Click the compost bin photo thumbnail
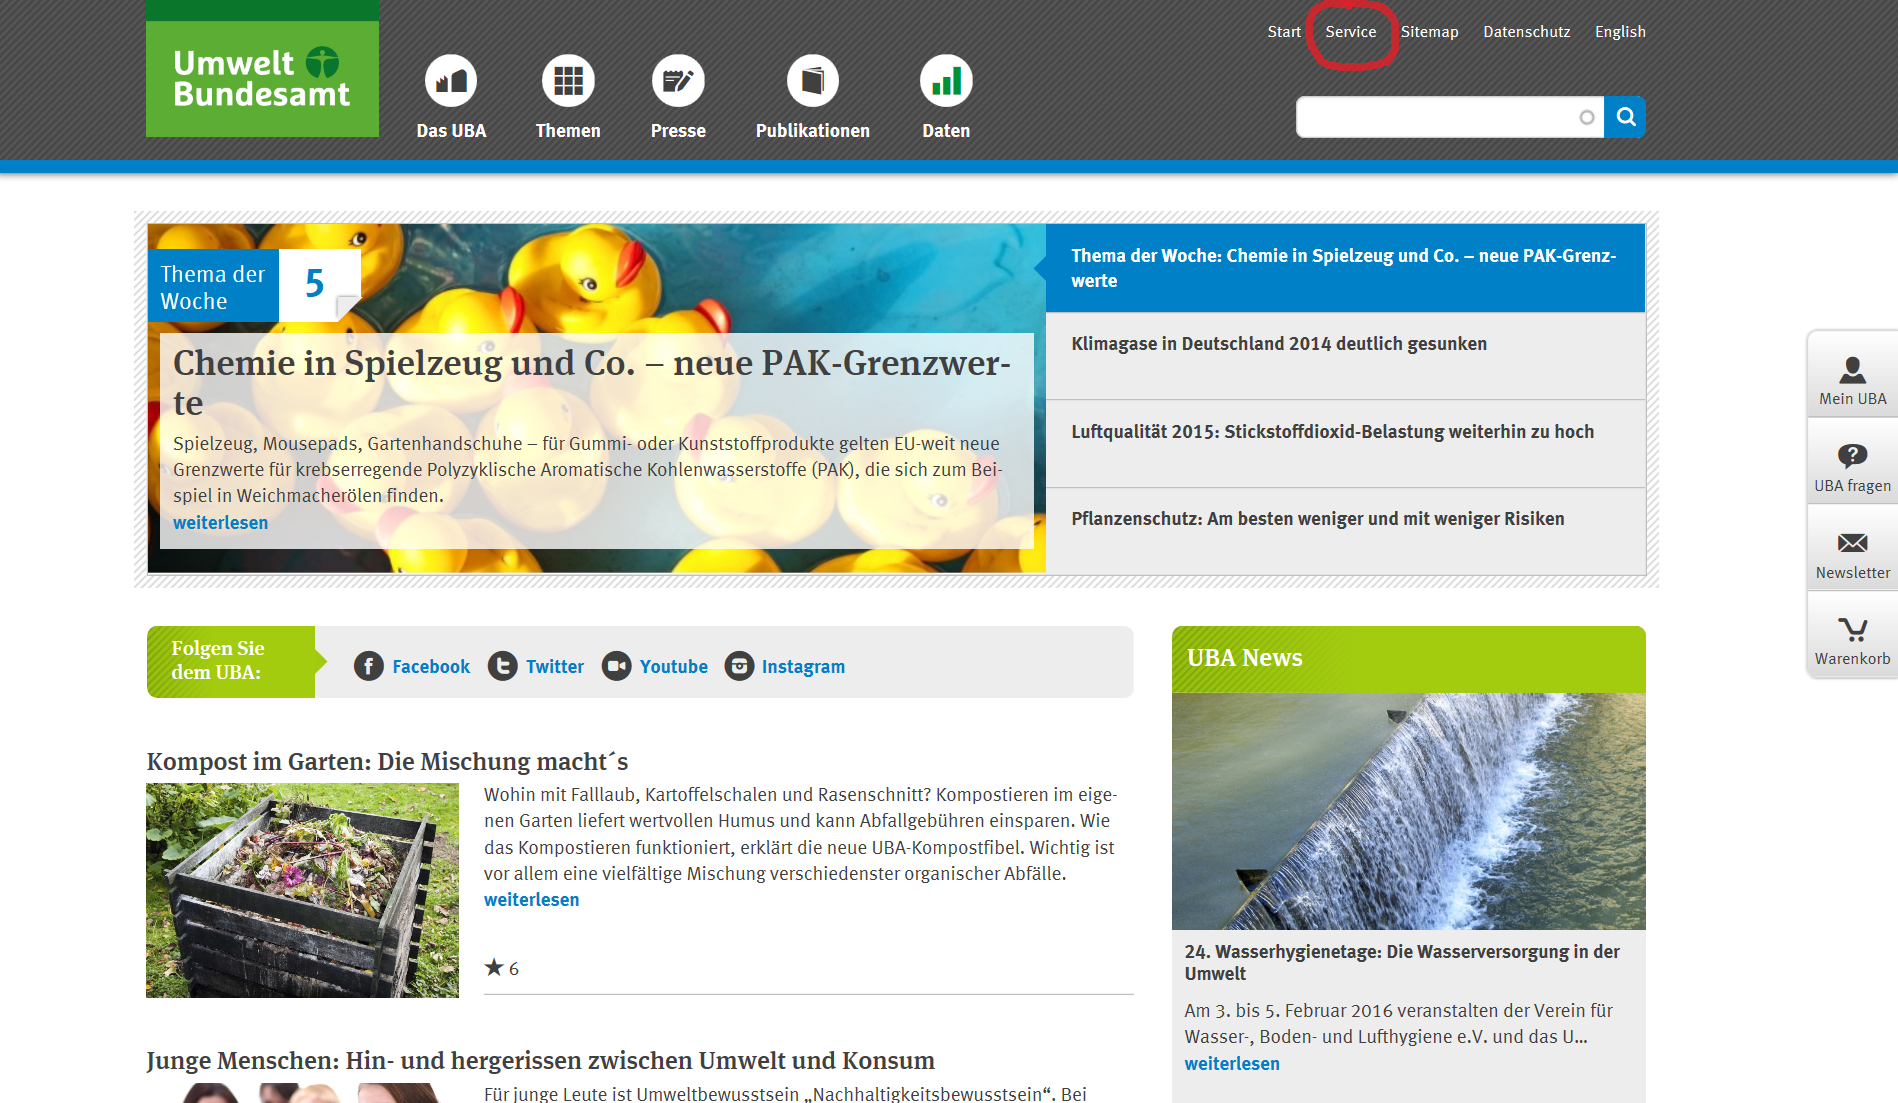This screenshot has width=1898, height=1103. (302, 890)
